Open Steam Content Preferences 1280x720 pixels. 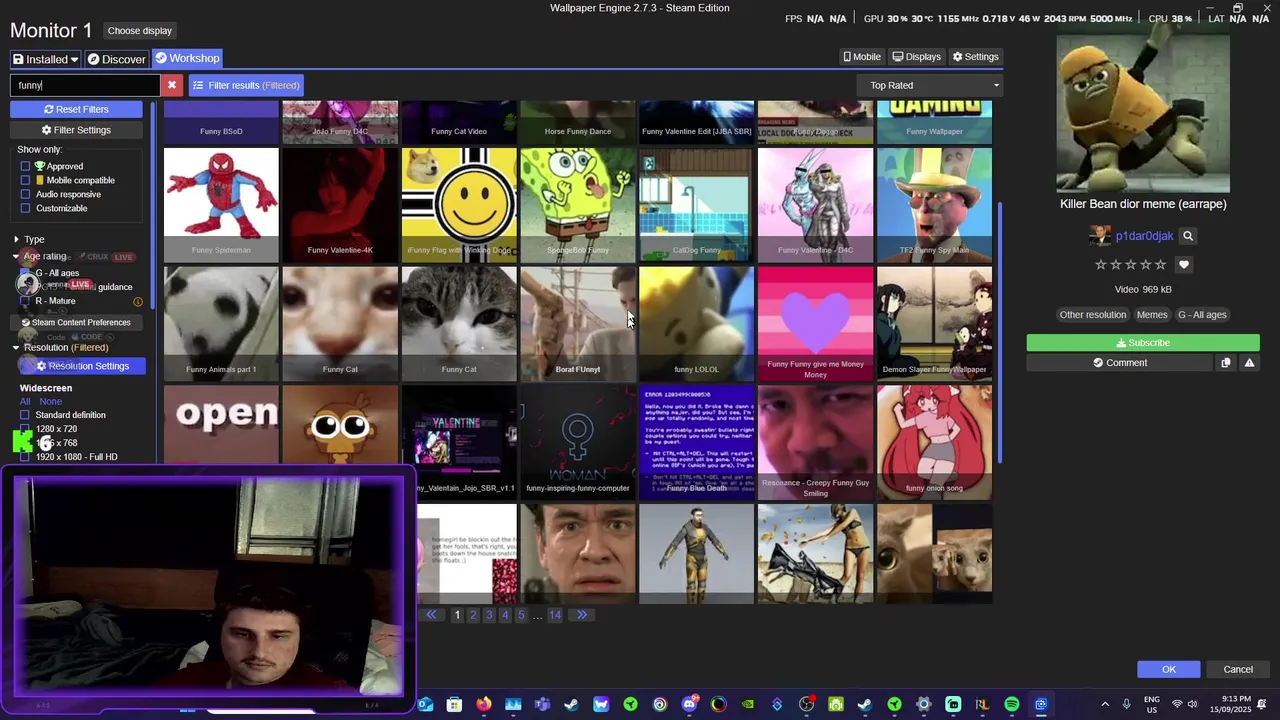(76, 323)
